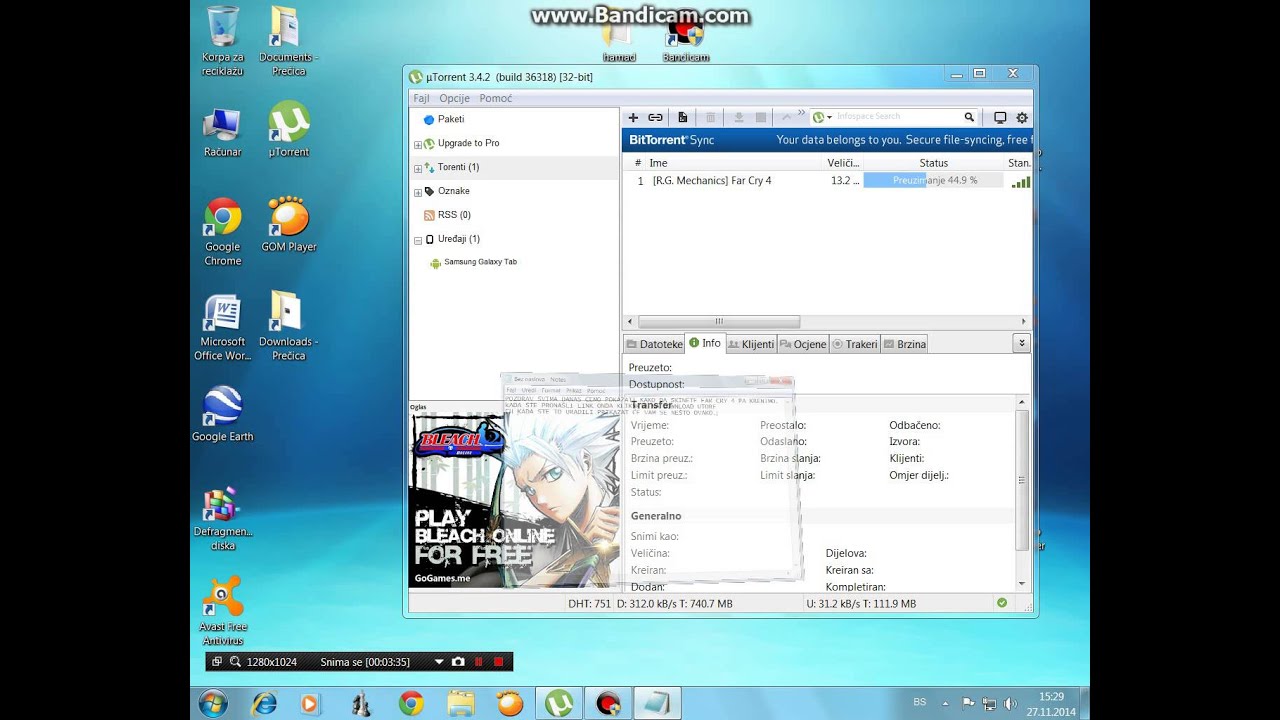This screenshot has width=1280, height=720.
Task: Click the Add Torrent from URL link icon
Action: click(x=655, y=118)
